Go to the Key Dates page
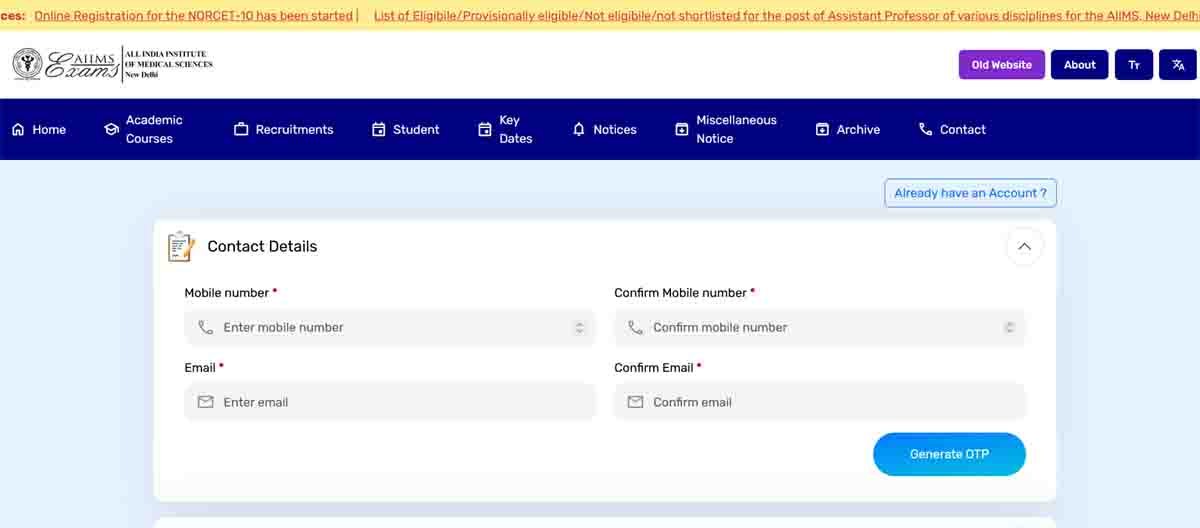 tap(505, 129)
